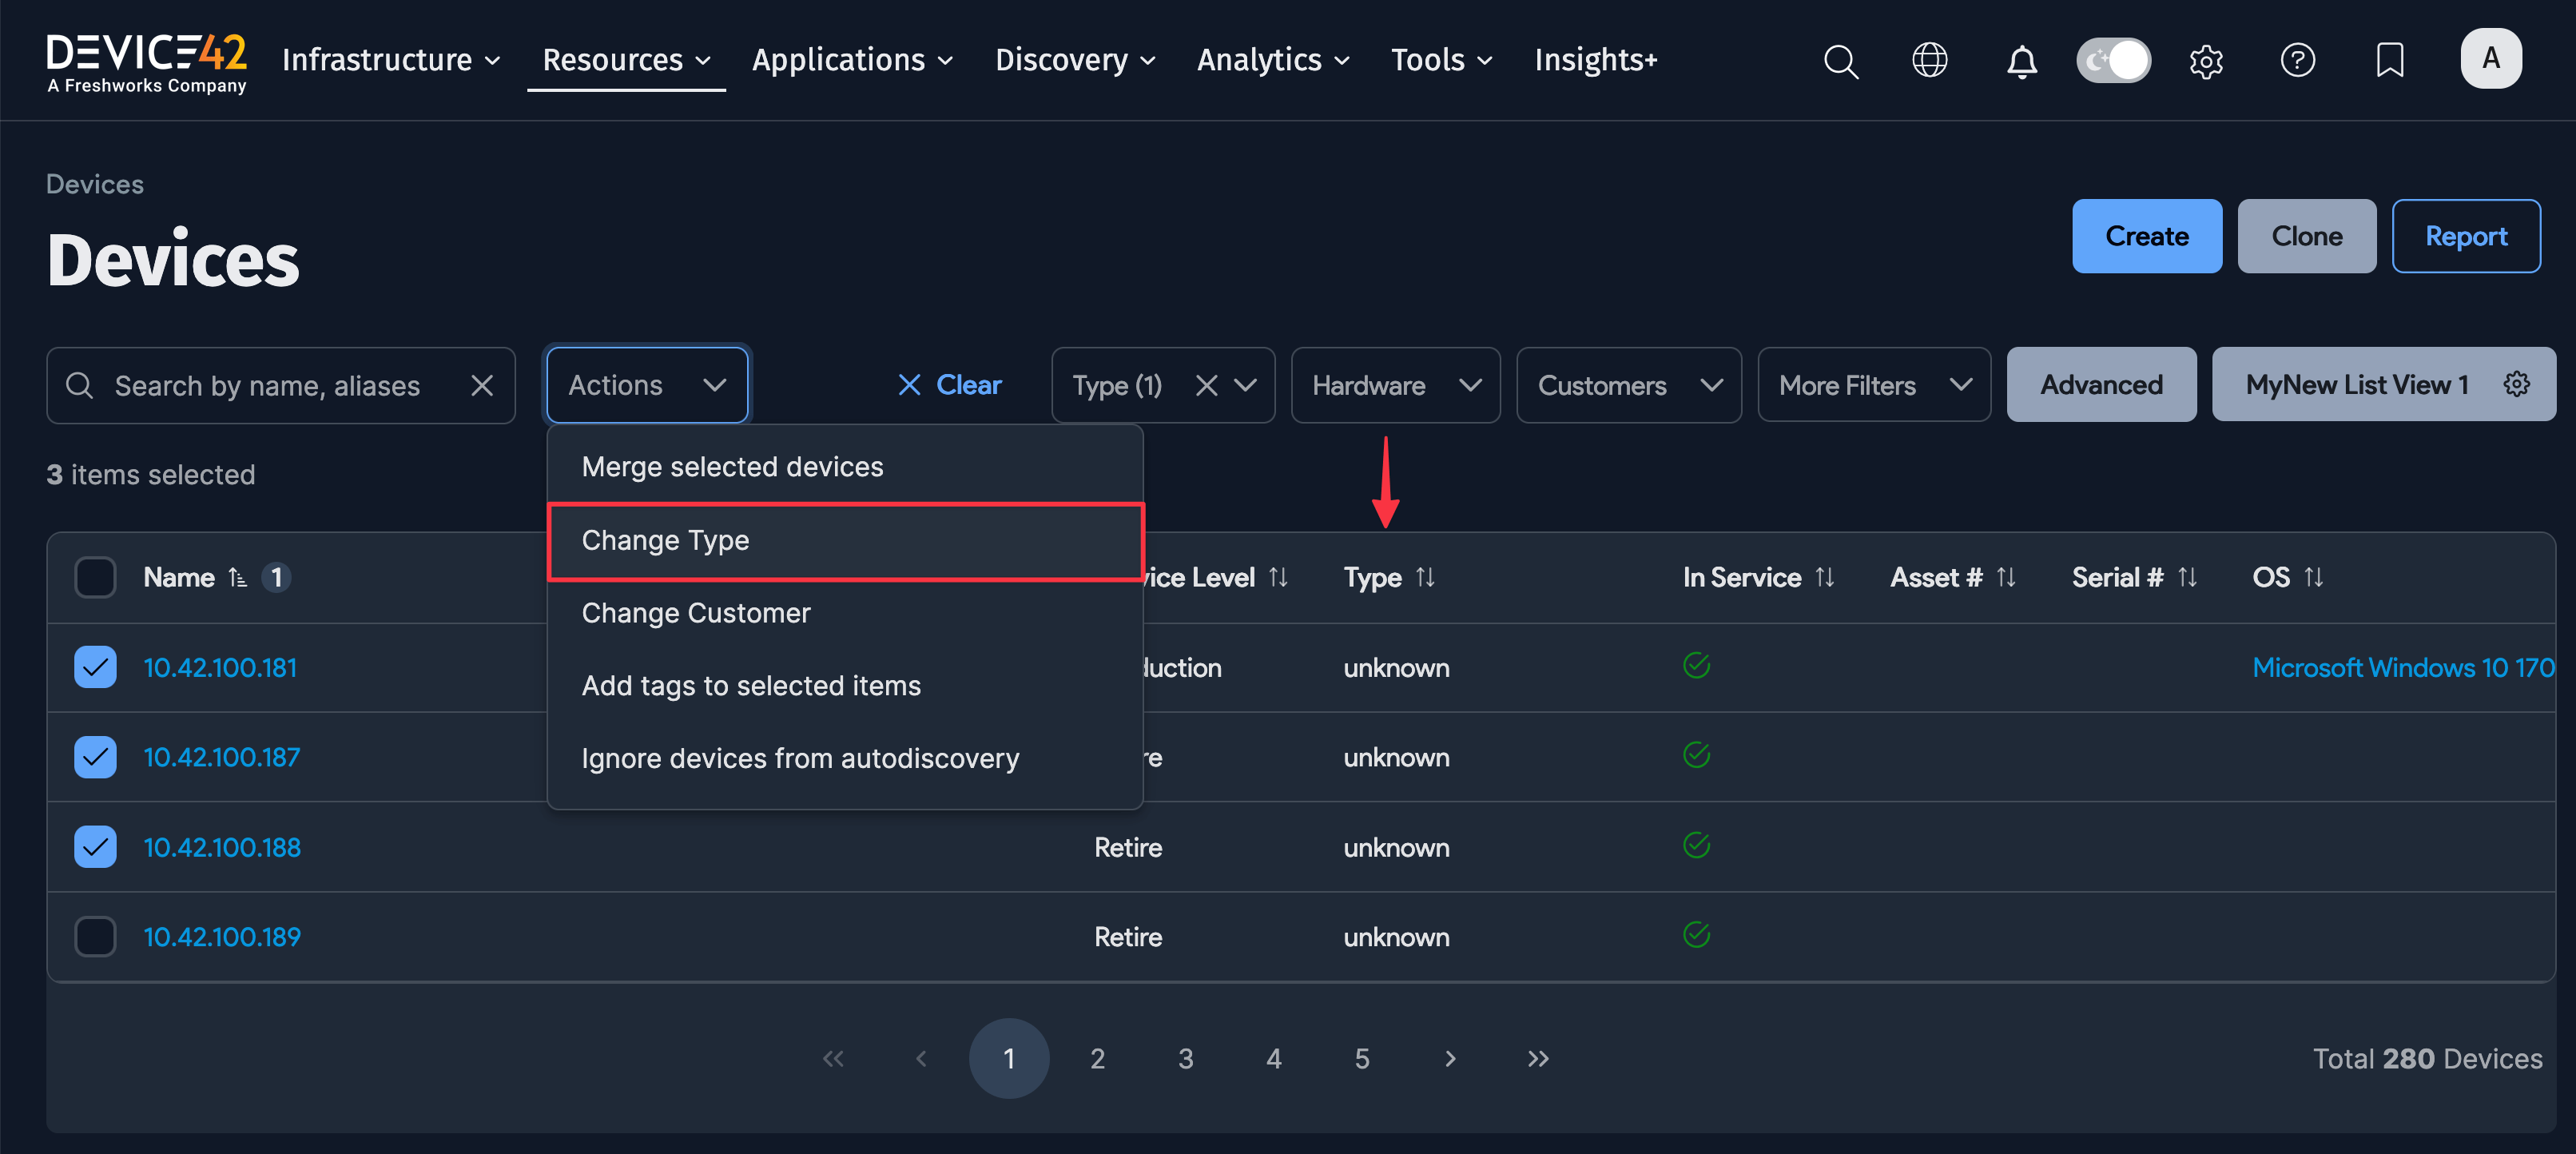Click the Create button
2576x1154 pixels.
click(2146, 236)
